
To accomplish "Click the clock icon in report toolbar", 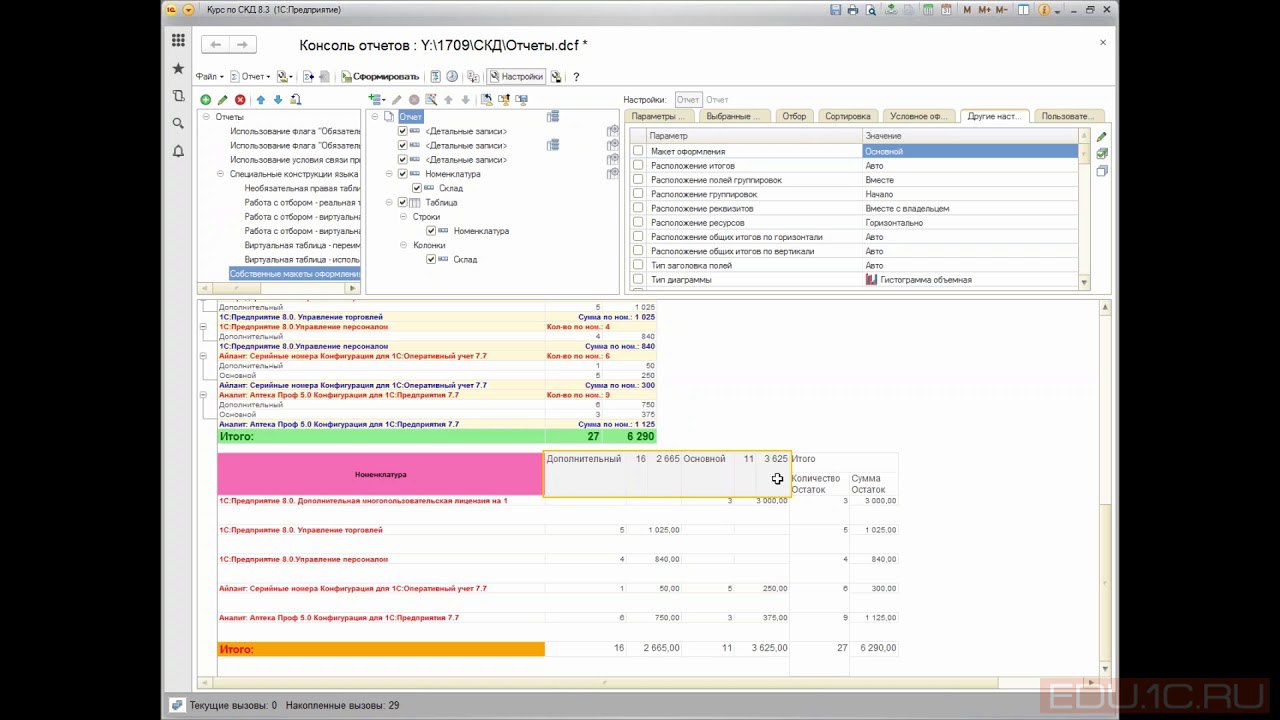I will [452, 77].
